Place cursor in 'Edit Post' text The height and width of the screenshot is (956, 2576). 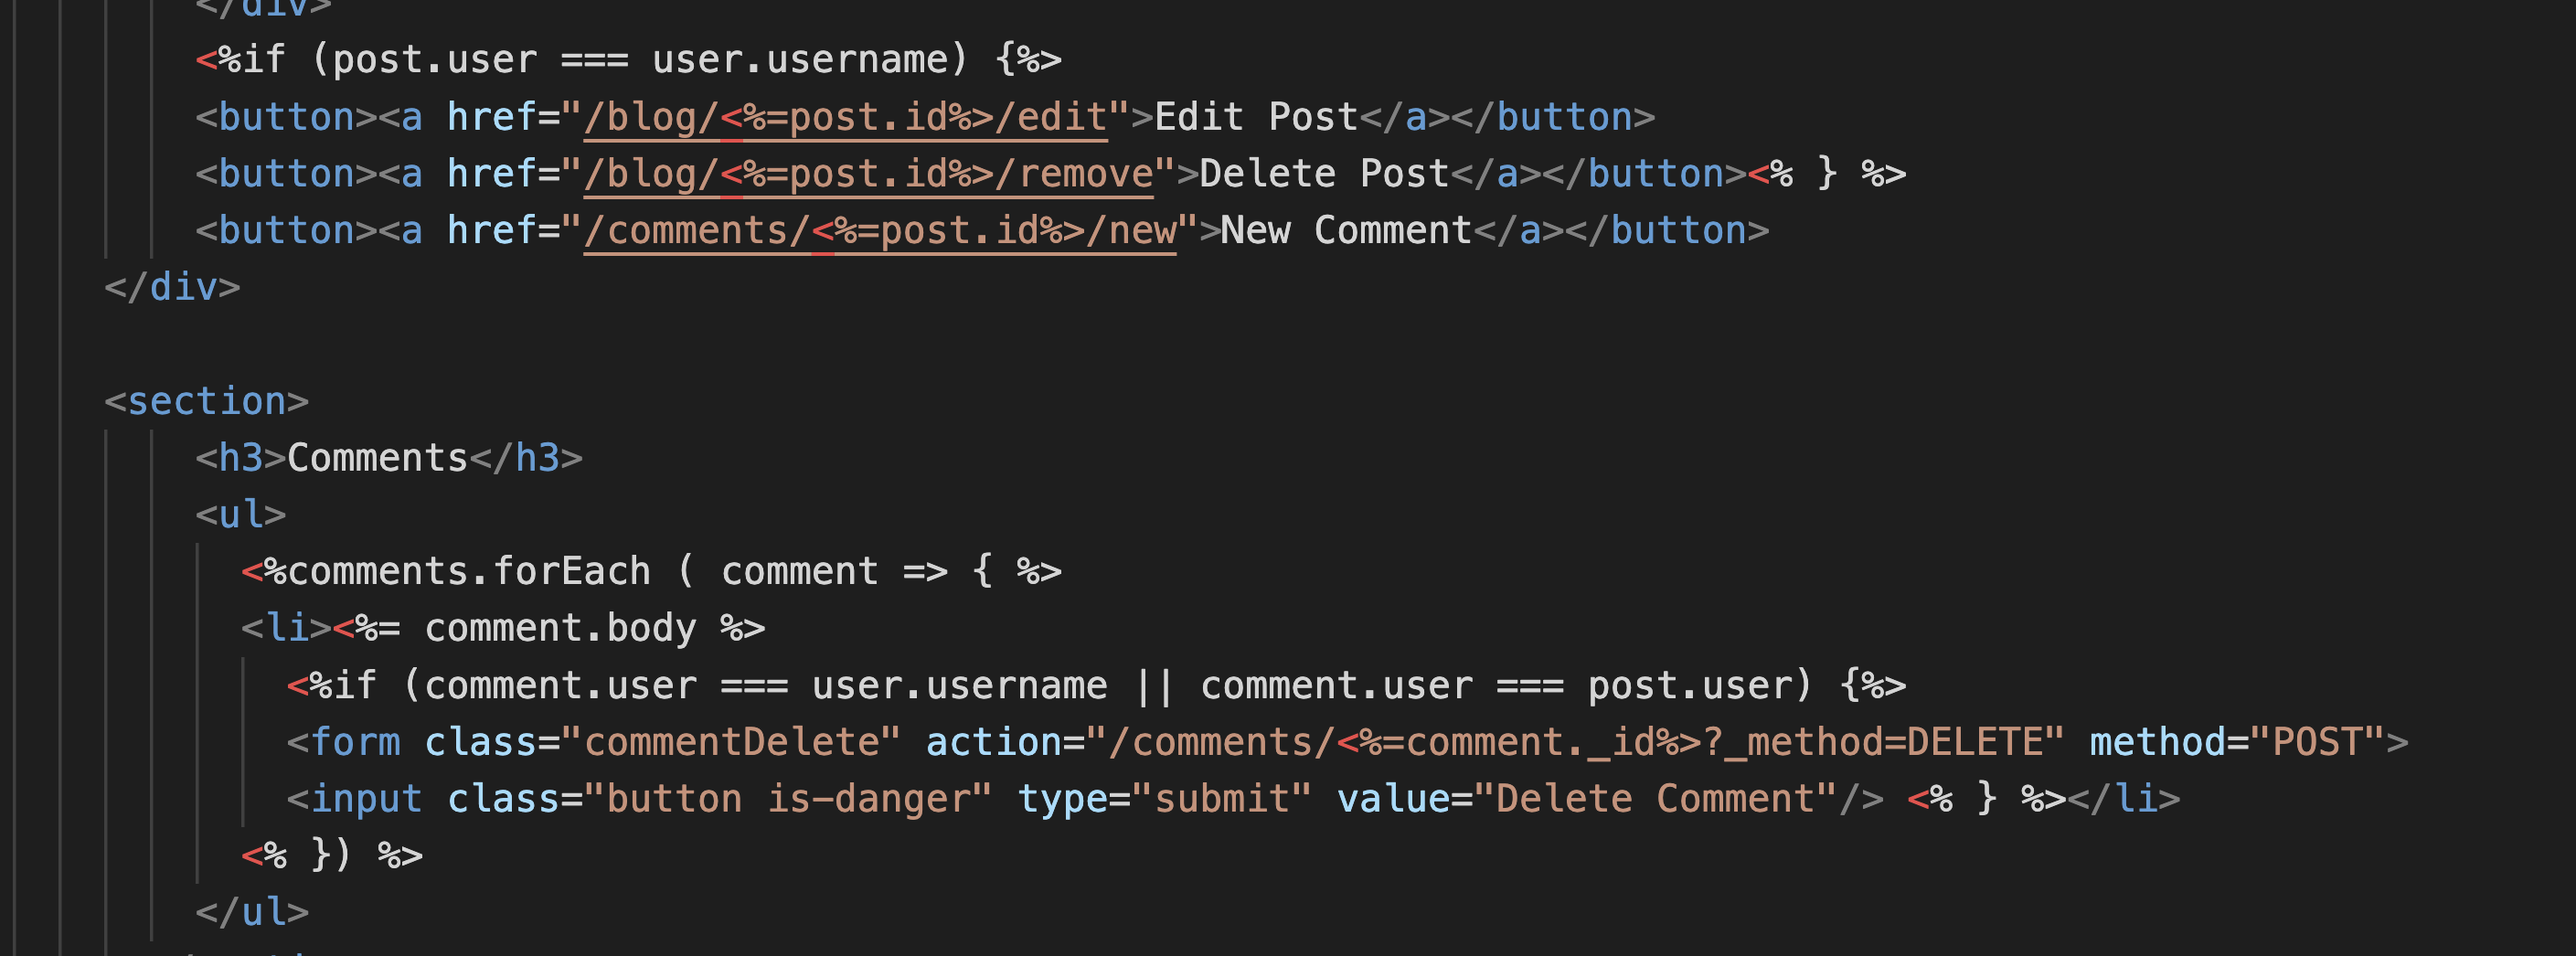pyautogui.click(x=1256, y=117)
